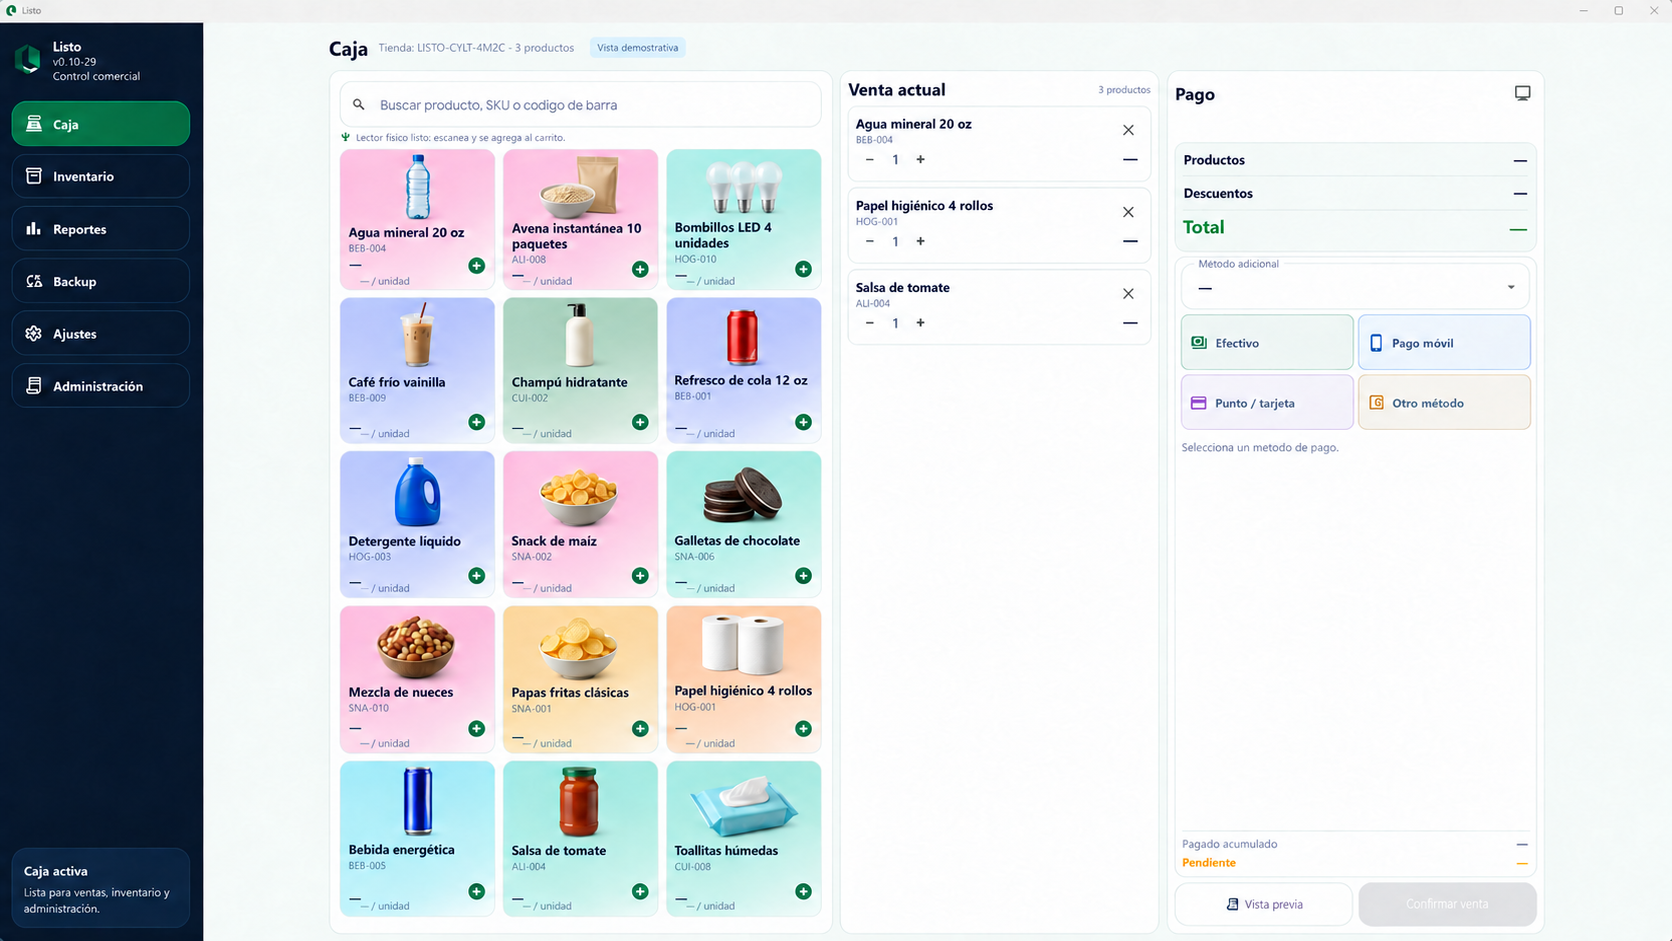The height and width of the screenshot is (941, 1672).
Task: Remove Agua mineral 20 oz from cart
Action: click(1128, 130)
